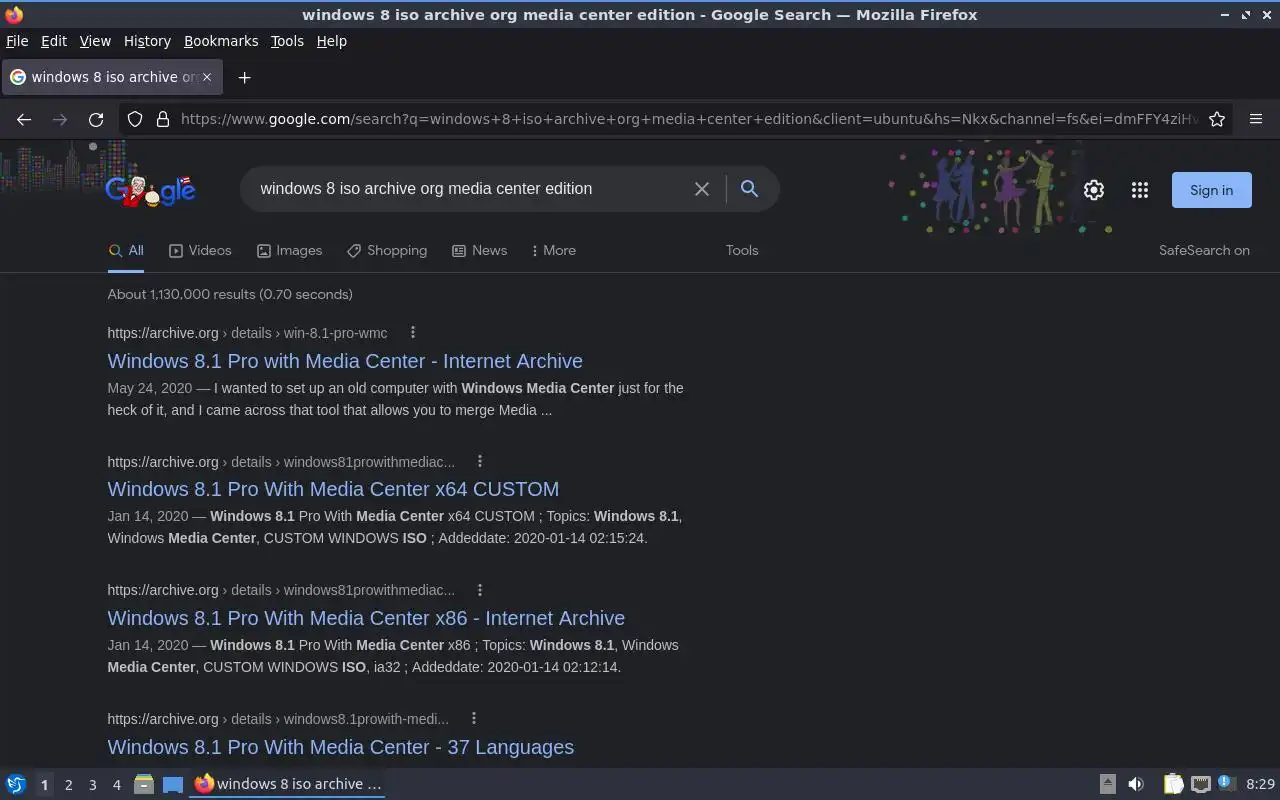Click the removable media tray icon
Viewport: 1280px width, 800px height.
(1108, 784)
